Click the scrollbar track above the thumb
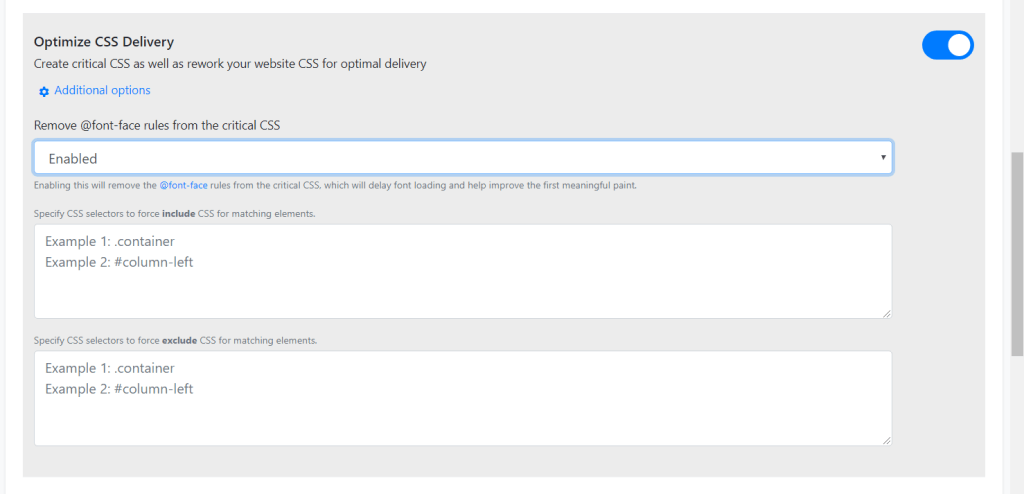This screenshot has width=1024, height=494. (x=1017, y=76)
